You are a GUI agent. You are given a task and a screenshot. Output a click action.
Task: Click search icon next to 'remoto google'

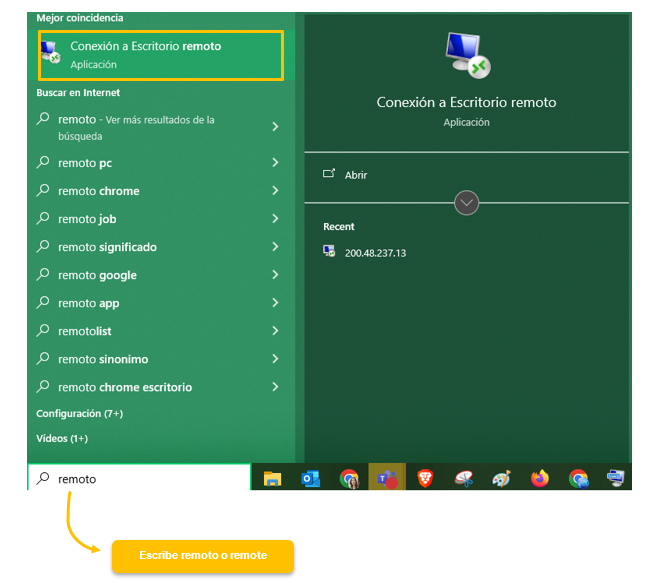pyautogui.click(x=43, y=275)
